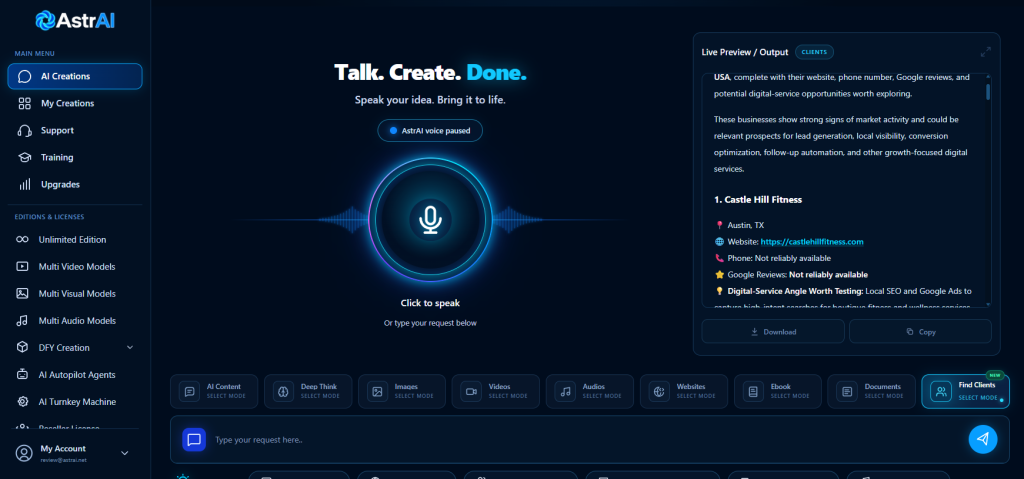Select the AI Content mode
Screen dimensions: 1024x479
pyautogui.click(x=214, y=391)
